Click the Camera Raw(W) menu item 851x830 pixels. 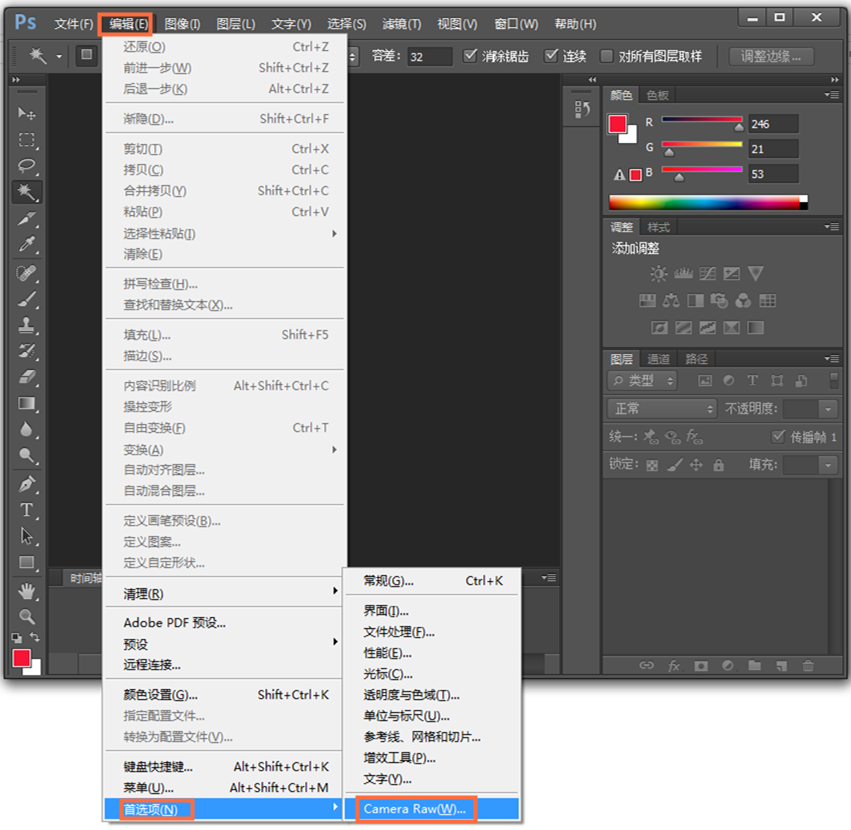click(415, 809)
